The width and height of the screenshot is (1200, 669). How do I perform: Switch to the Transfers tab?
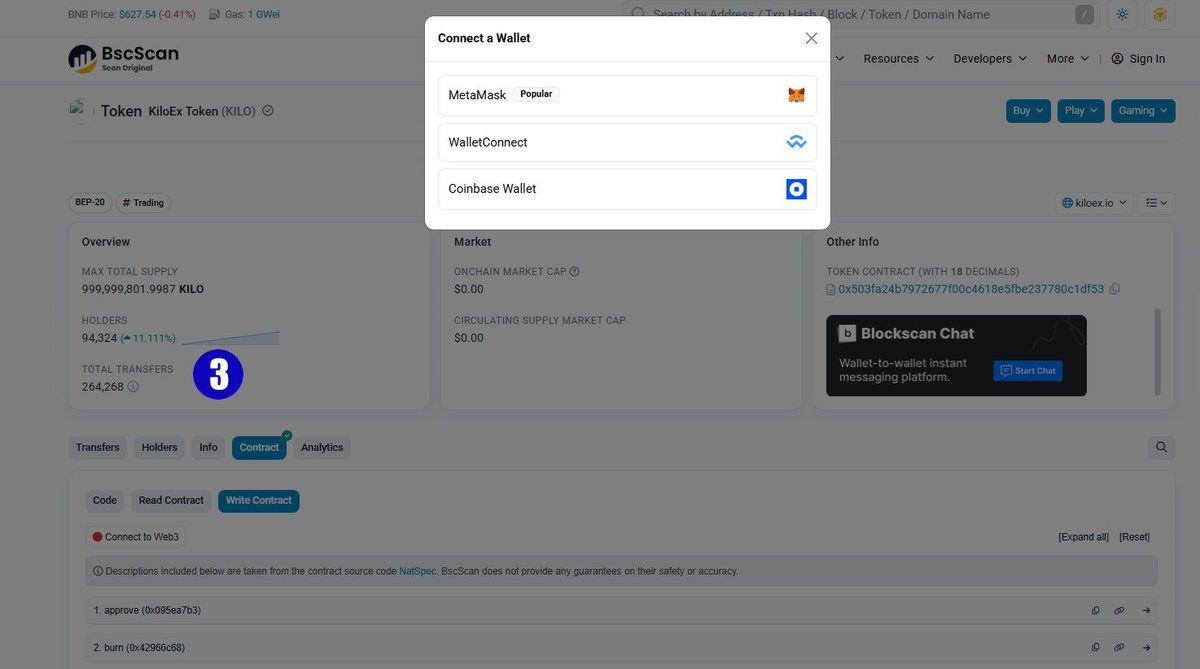coord(98,447)
